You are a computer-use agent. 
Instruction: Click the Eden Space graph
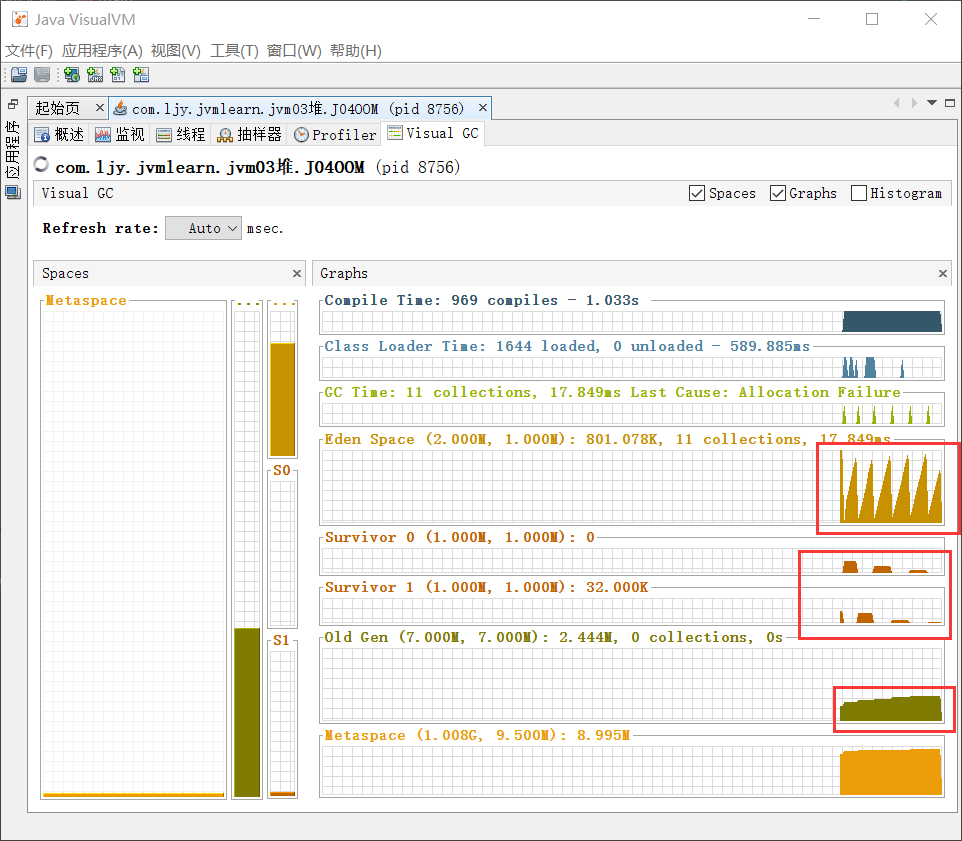click(x=632, y=486)
